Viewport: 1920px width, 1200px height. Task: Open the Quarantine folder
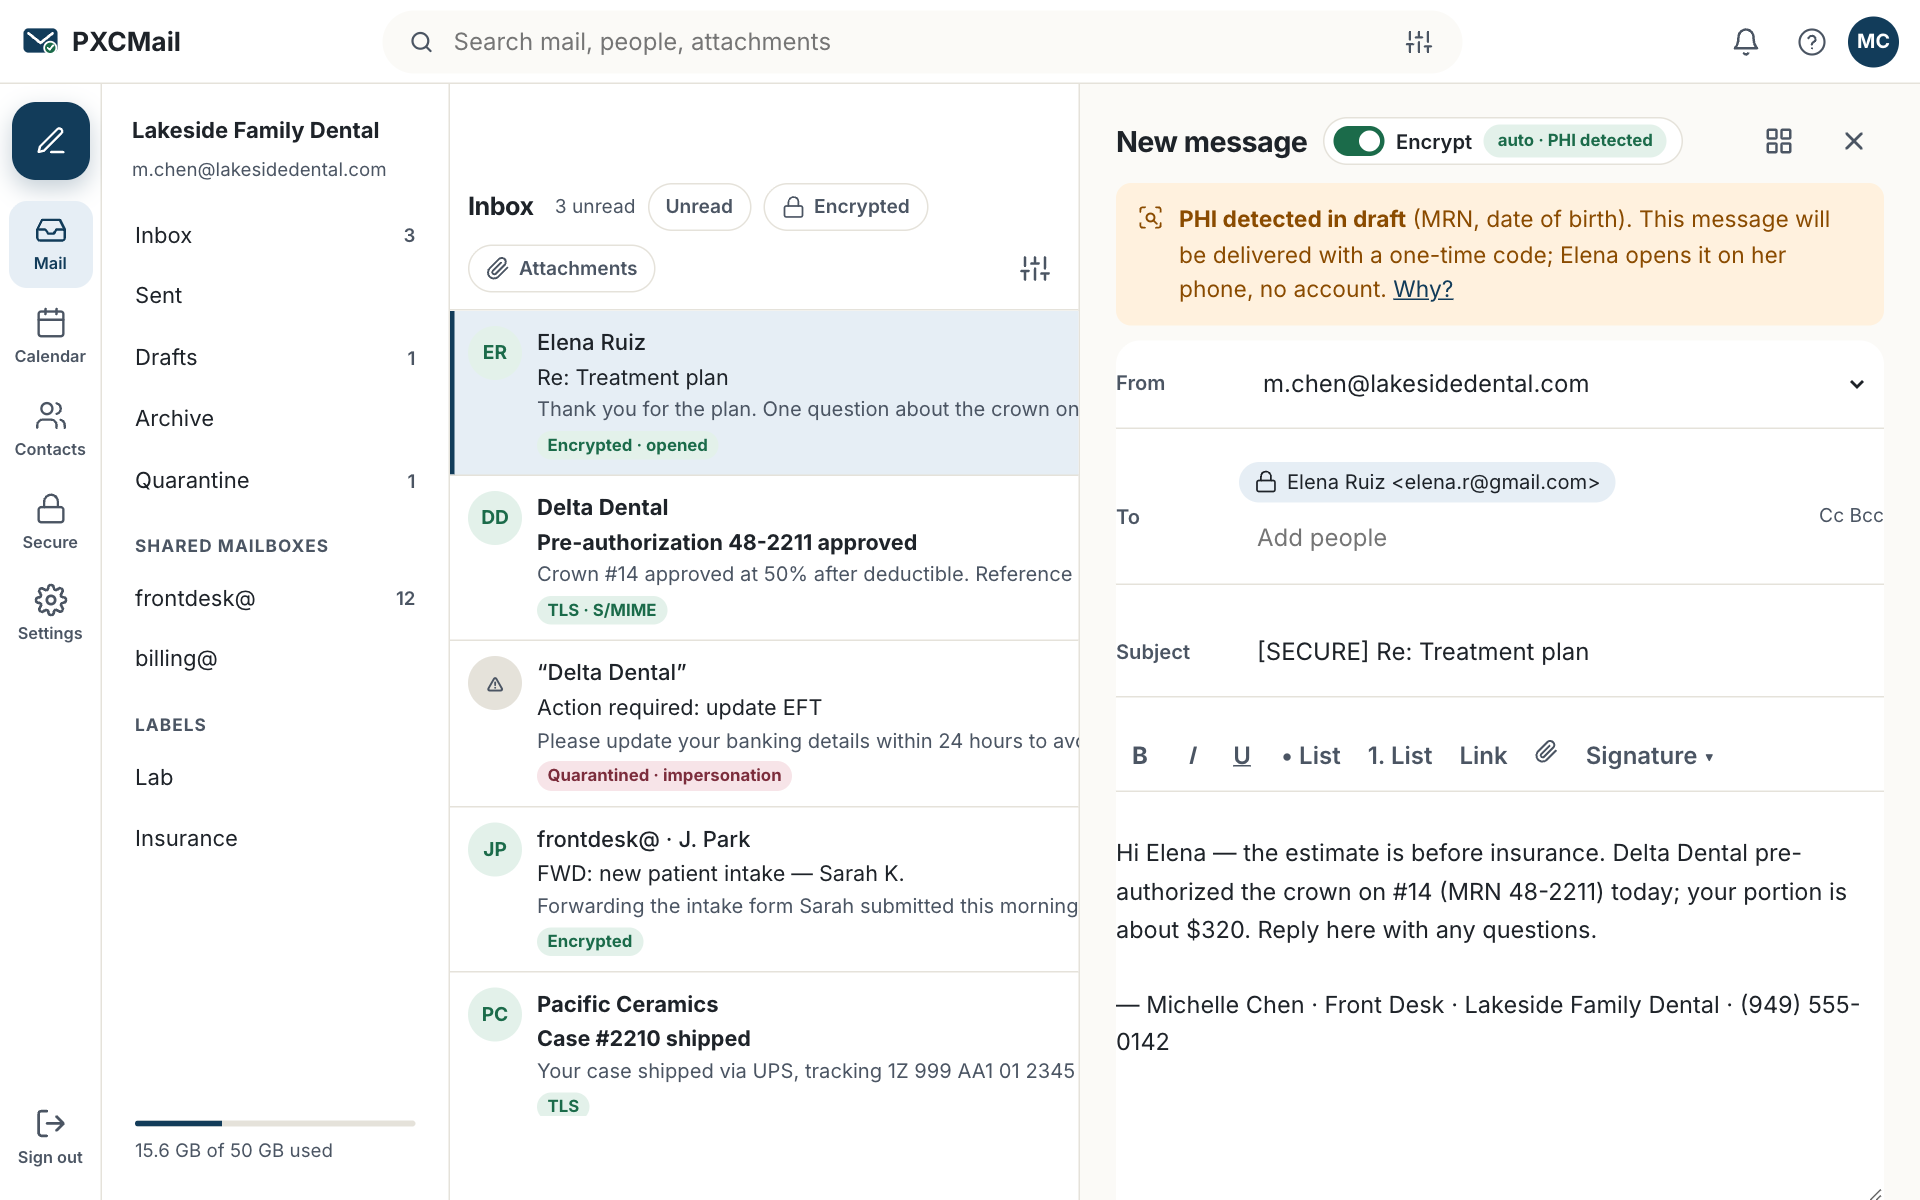(275, 480)
